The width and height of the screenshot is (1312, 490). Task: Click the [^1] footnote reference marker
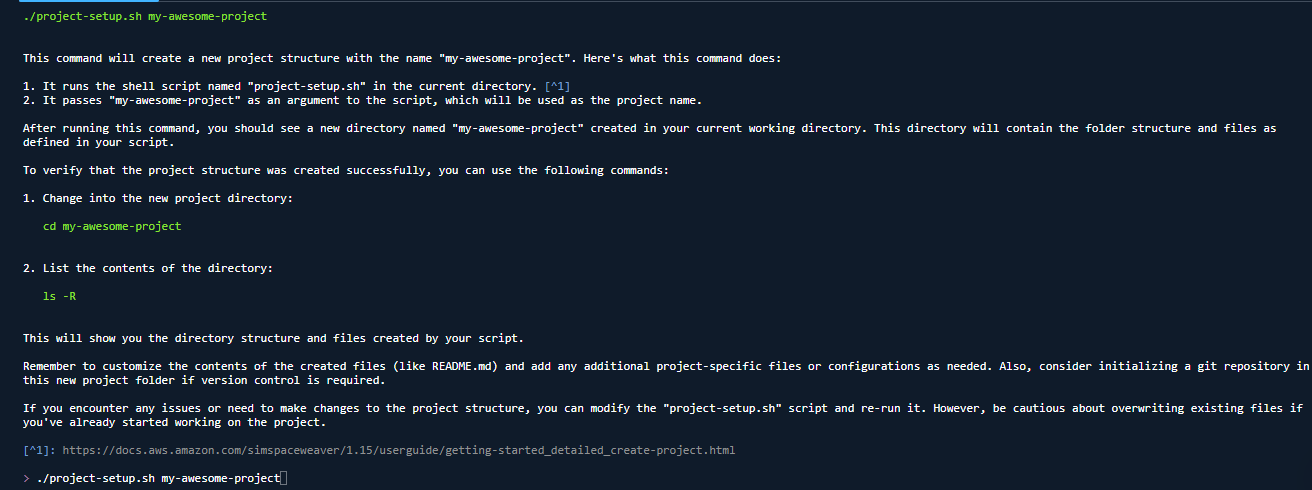(x=558, y=86)
